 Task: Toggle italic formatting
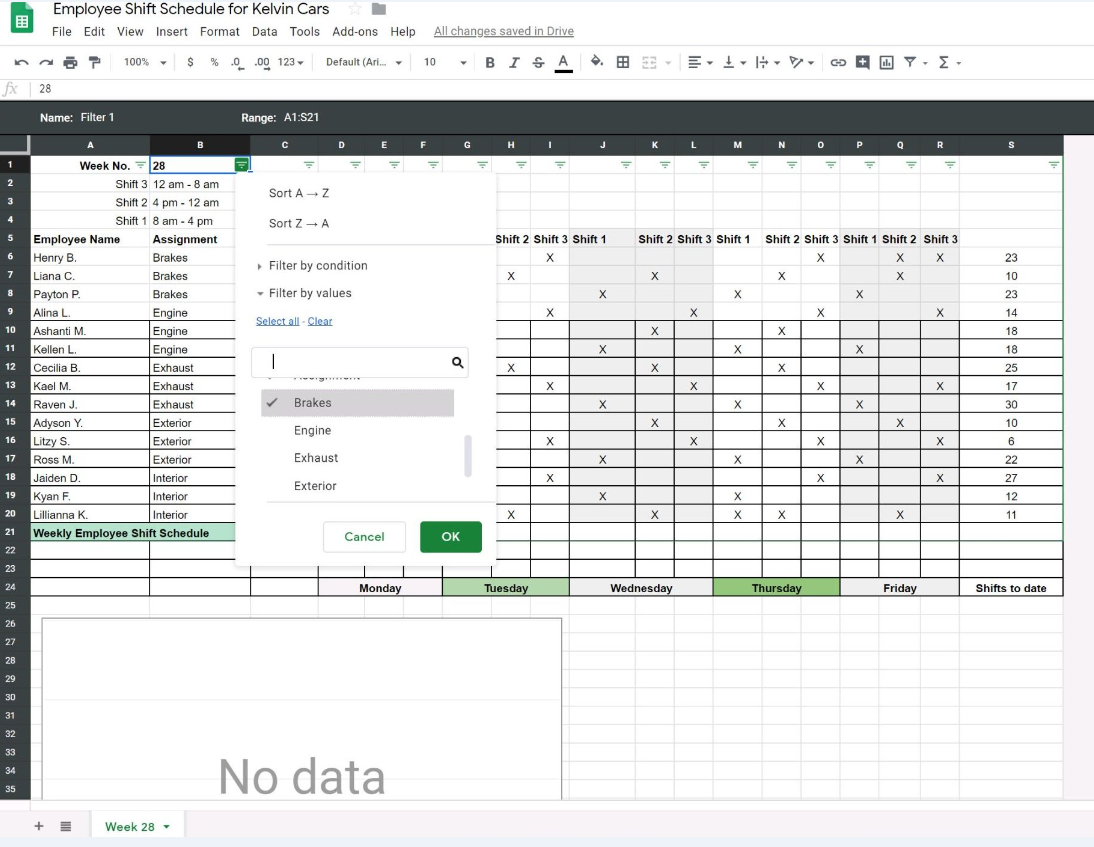(x=514, y=63)
